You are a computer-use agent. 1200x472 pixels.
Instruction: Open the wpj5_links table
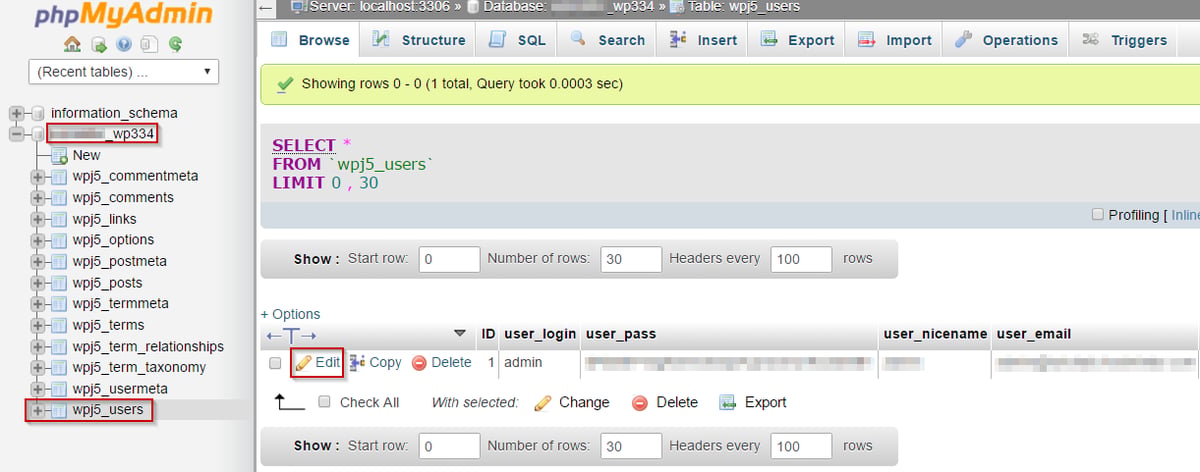104,219
